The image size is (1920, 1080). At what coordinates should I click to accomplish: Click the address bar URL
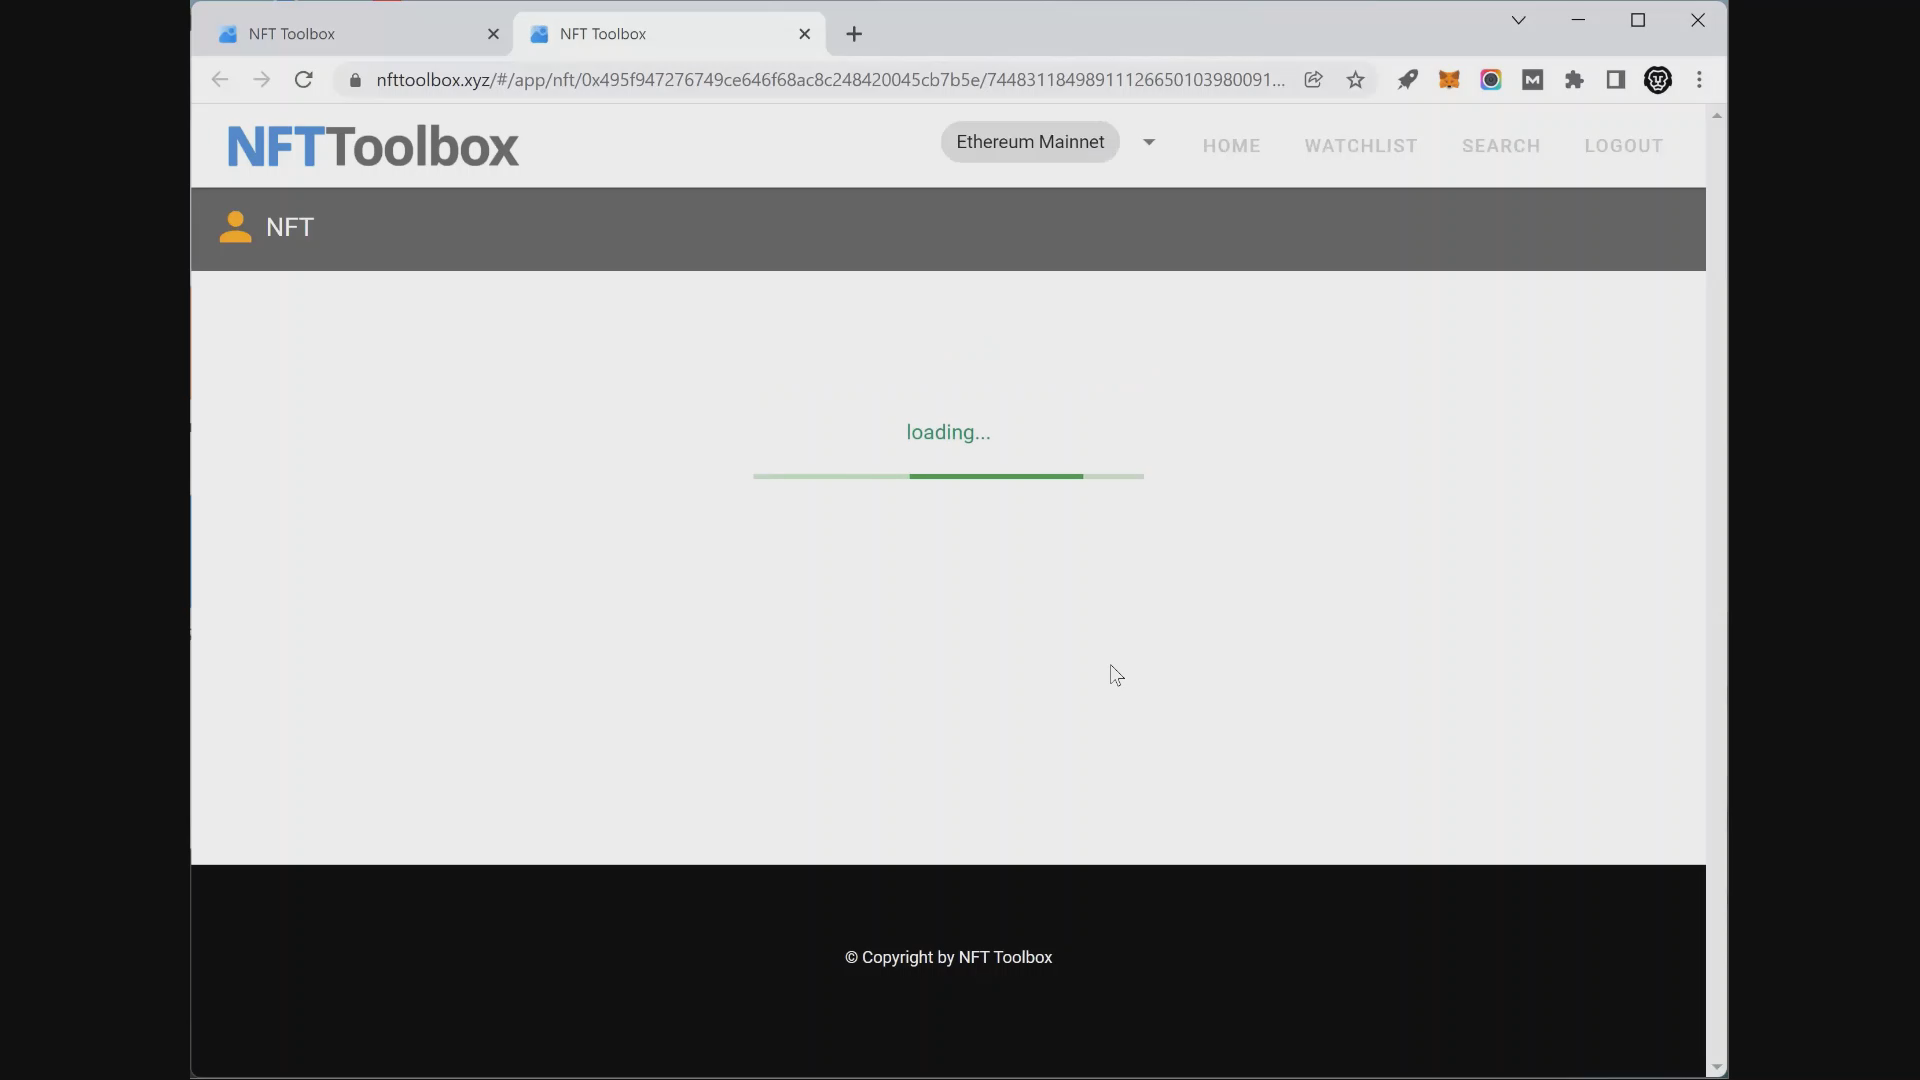click(x=830, y=80)
